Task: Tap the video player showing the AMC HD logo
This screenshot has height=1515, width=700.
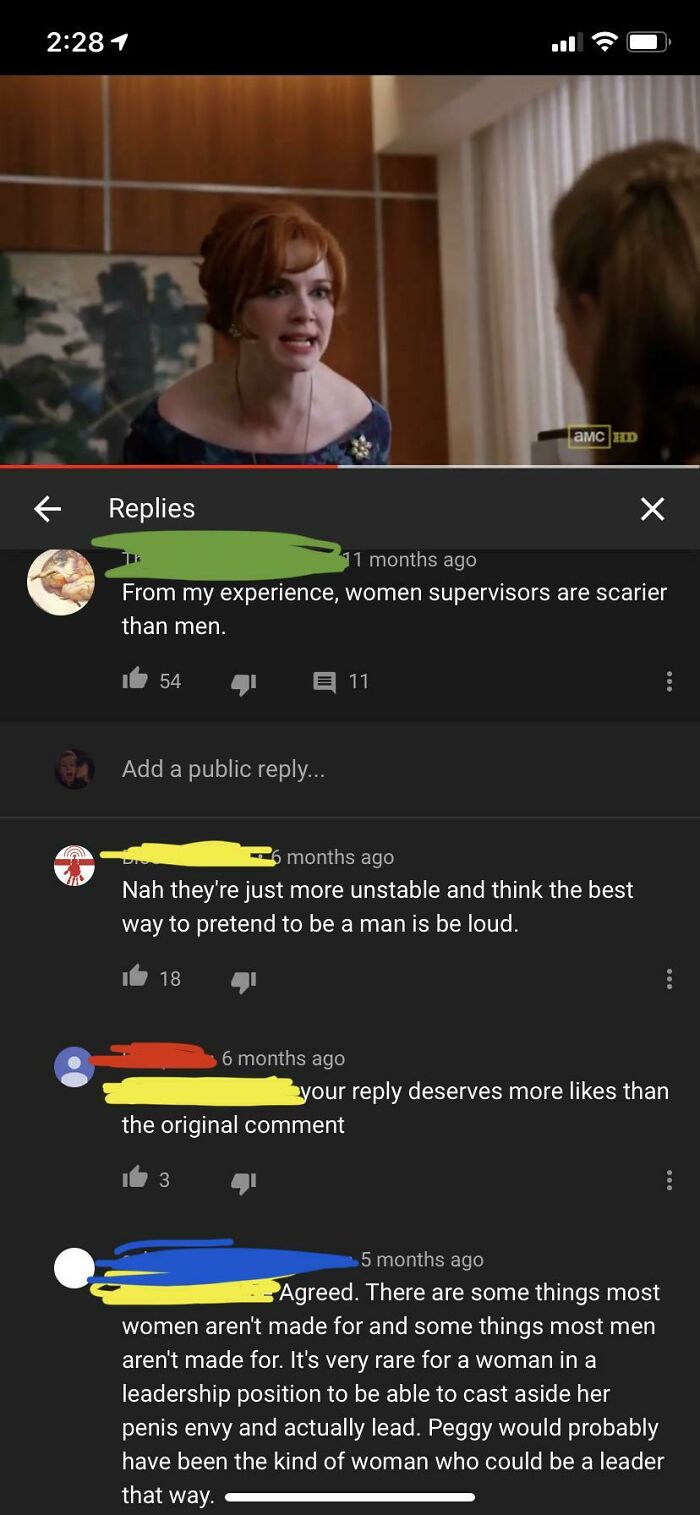Action: click(x=350, y=270)
